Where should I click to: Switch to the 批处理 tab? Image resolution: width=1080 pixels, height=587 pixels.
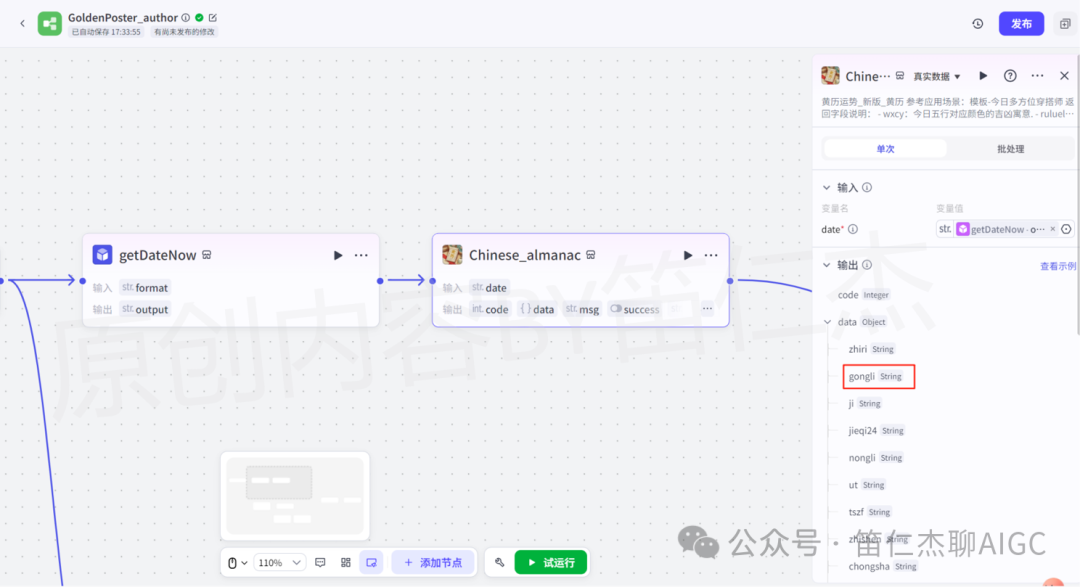[1010, 149]
